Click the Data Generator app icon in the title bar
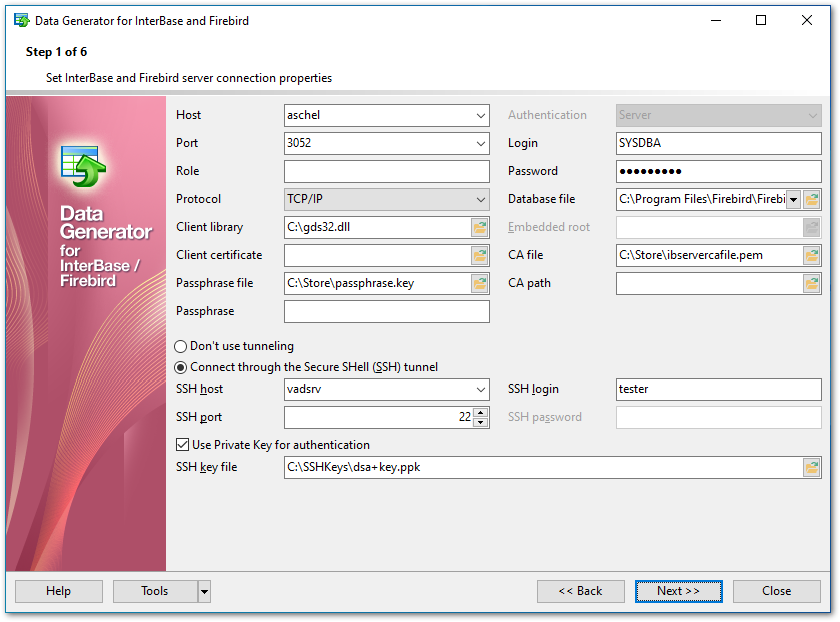This screenshot has height=622, width=840. 21,20
